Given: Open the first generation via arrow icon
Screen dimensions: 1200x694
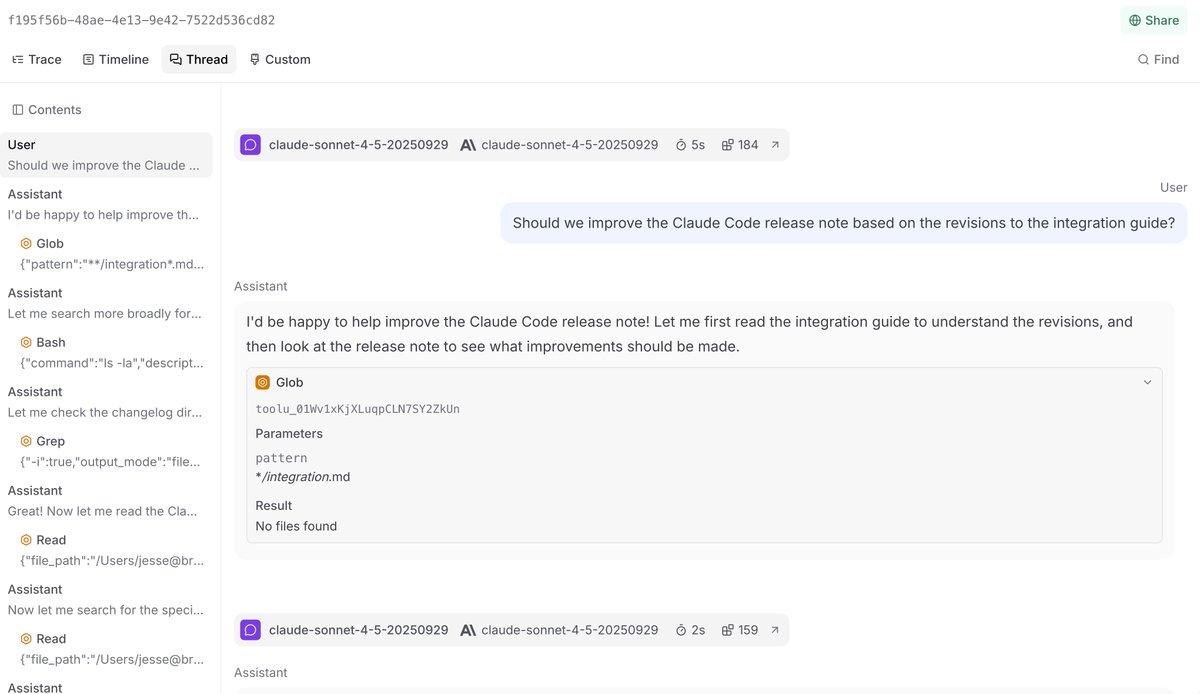Looking at the screenshot, I should tap(775, 145).
